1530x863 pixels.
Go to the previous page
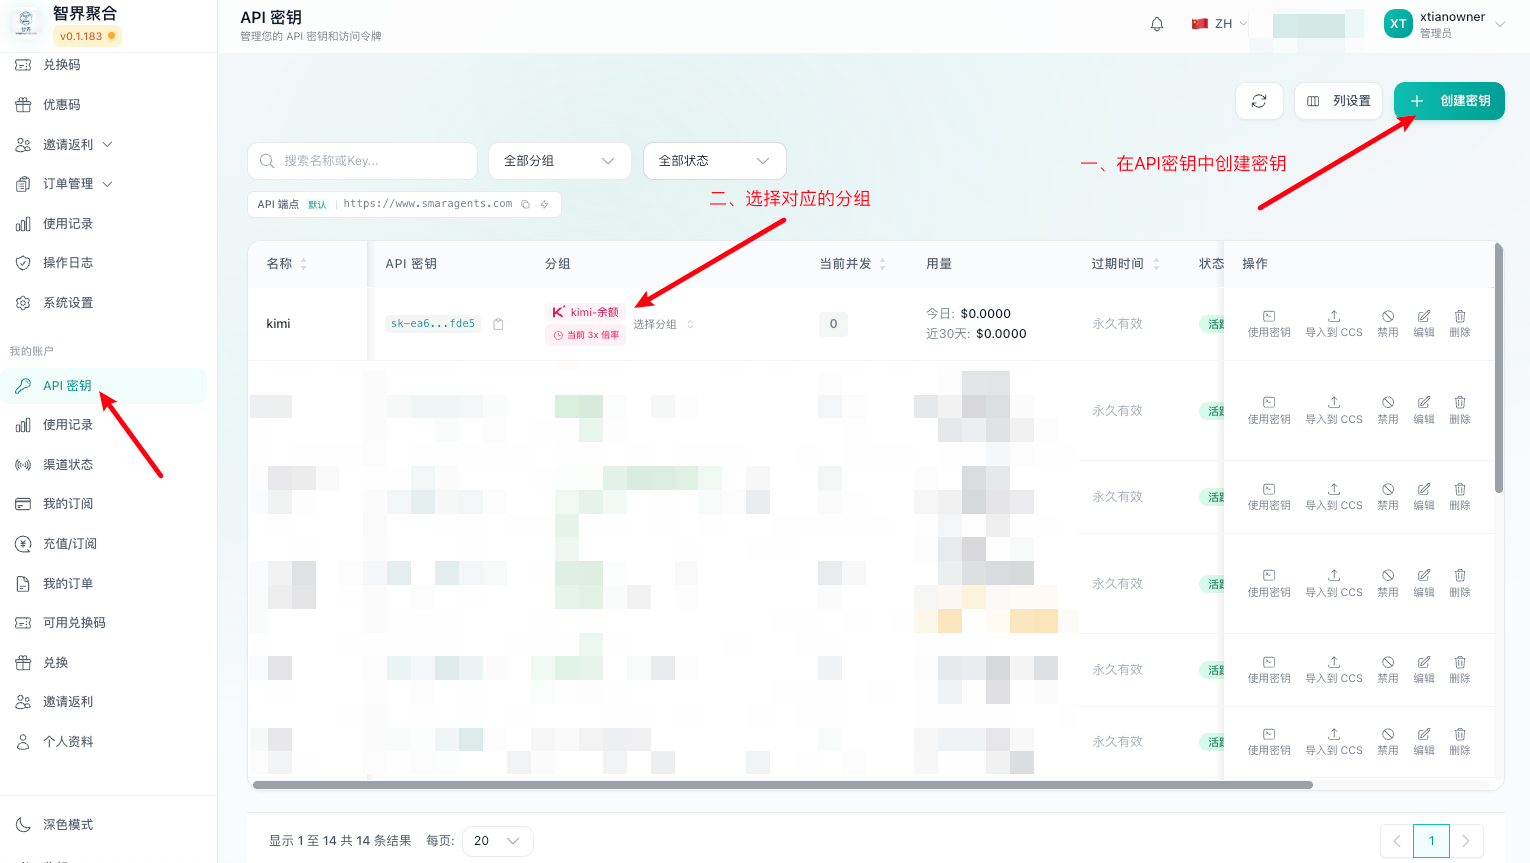pos(1397,841)
